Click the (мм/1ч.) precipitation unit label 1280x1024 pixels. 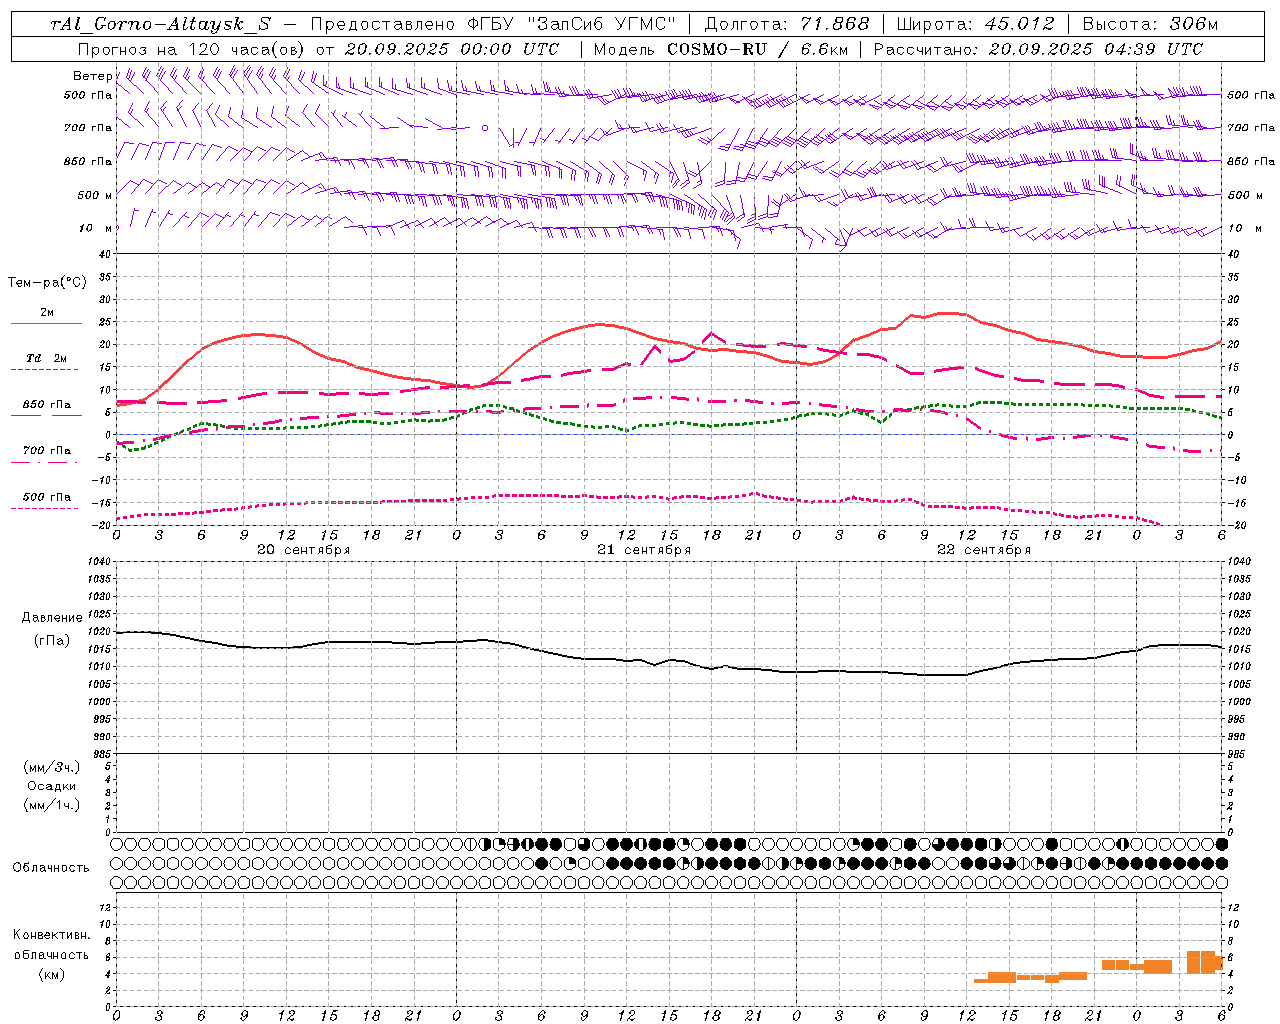click(x=52, y=805)
